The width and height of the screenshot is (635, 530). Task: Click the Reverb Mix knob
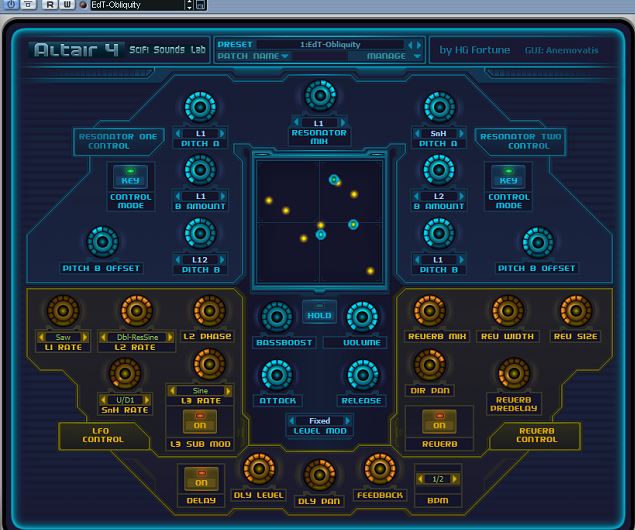coord(429,311)
